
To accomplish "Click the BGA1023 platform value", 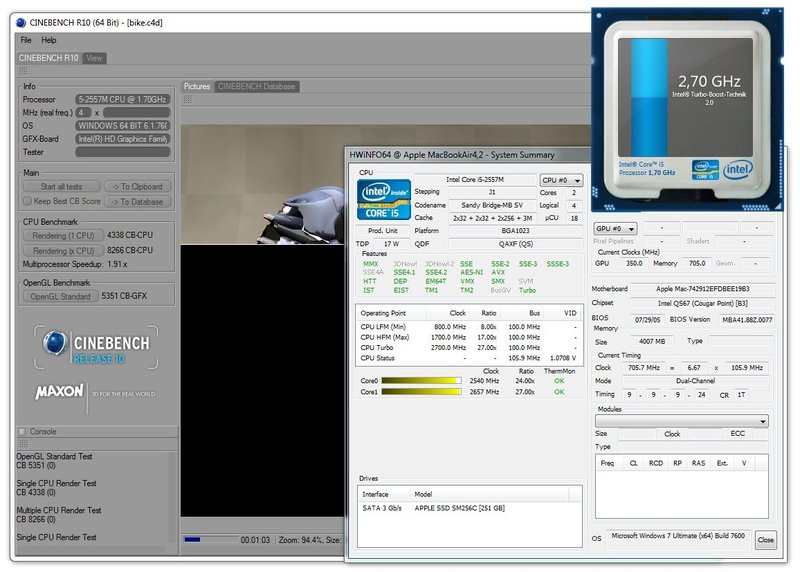I will [515, 231].
